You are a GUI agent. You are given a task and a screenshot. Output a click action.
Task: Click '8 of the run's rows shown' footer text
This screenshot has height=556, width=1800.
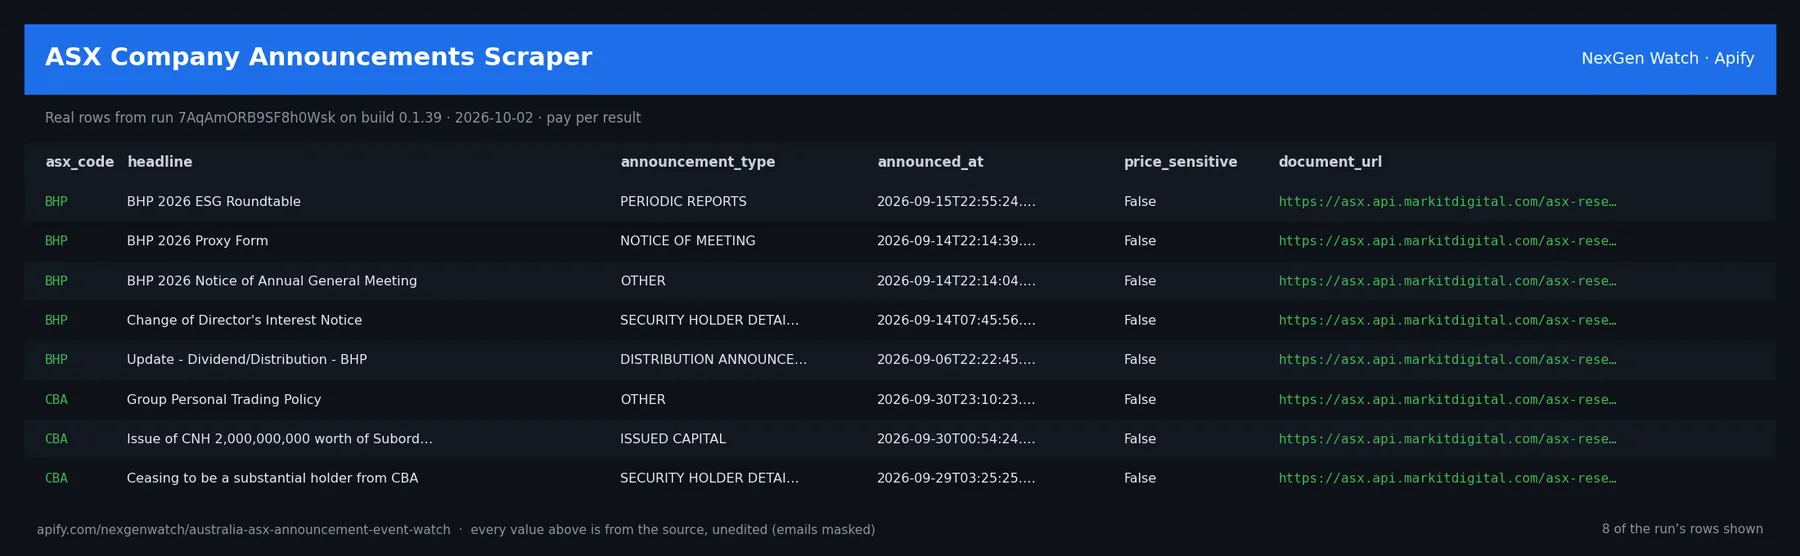pyautogui.click(x=1682, y=530)
